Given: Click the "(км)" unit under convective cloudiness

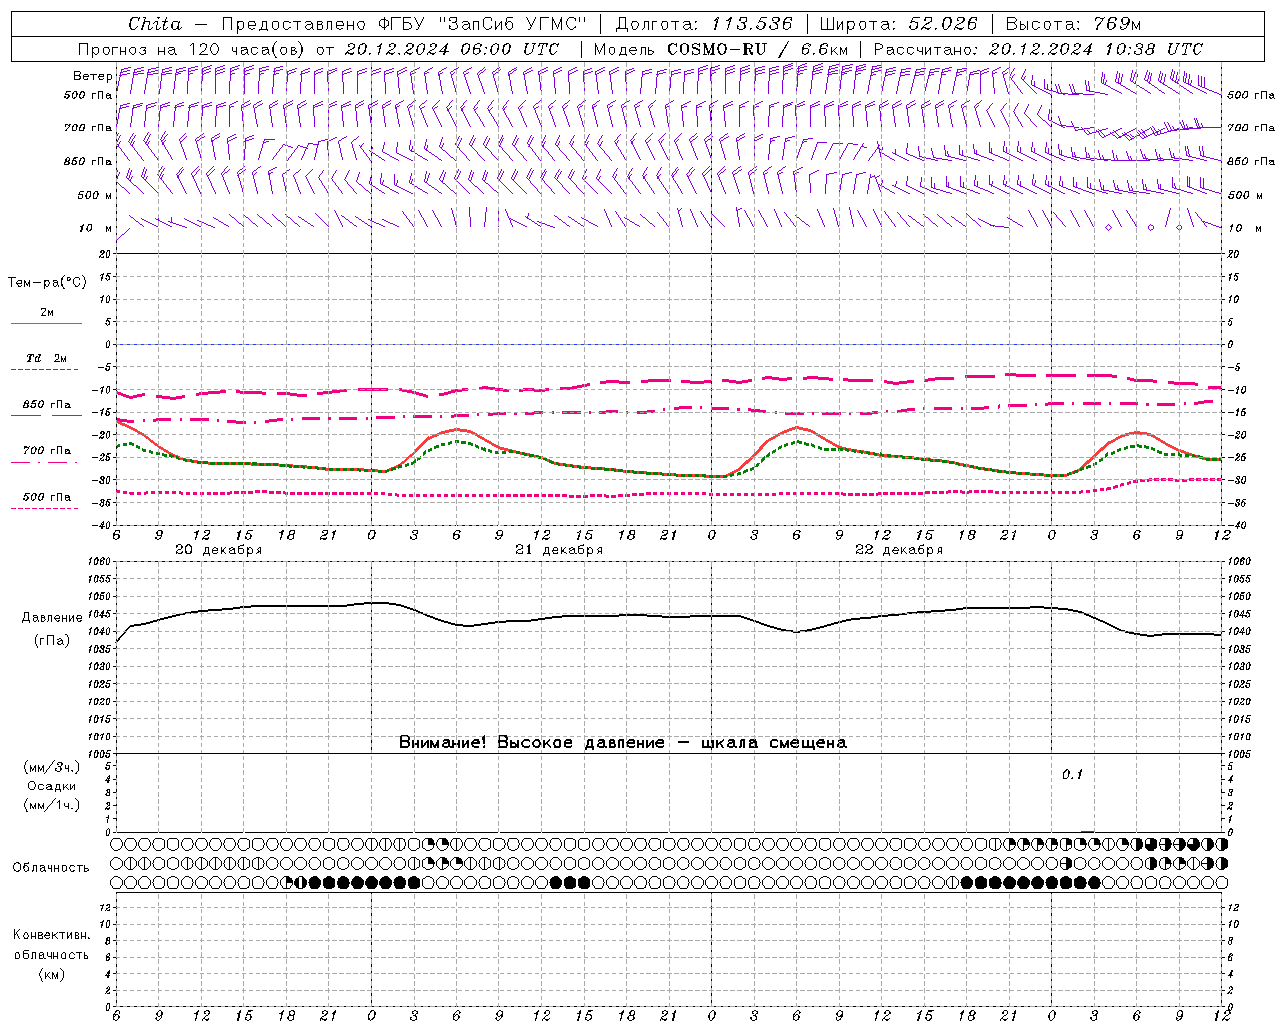Looking at the screenshot, I should [51, 974].
